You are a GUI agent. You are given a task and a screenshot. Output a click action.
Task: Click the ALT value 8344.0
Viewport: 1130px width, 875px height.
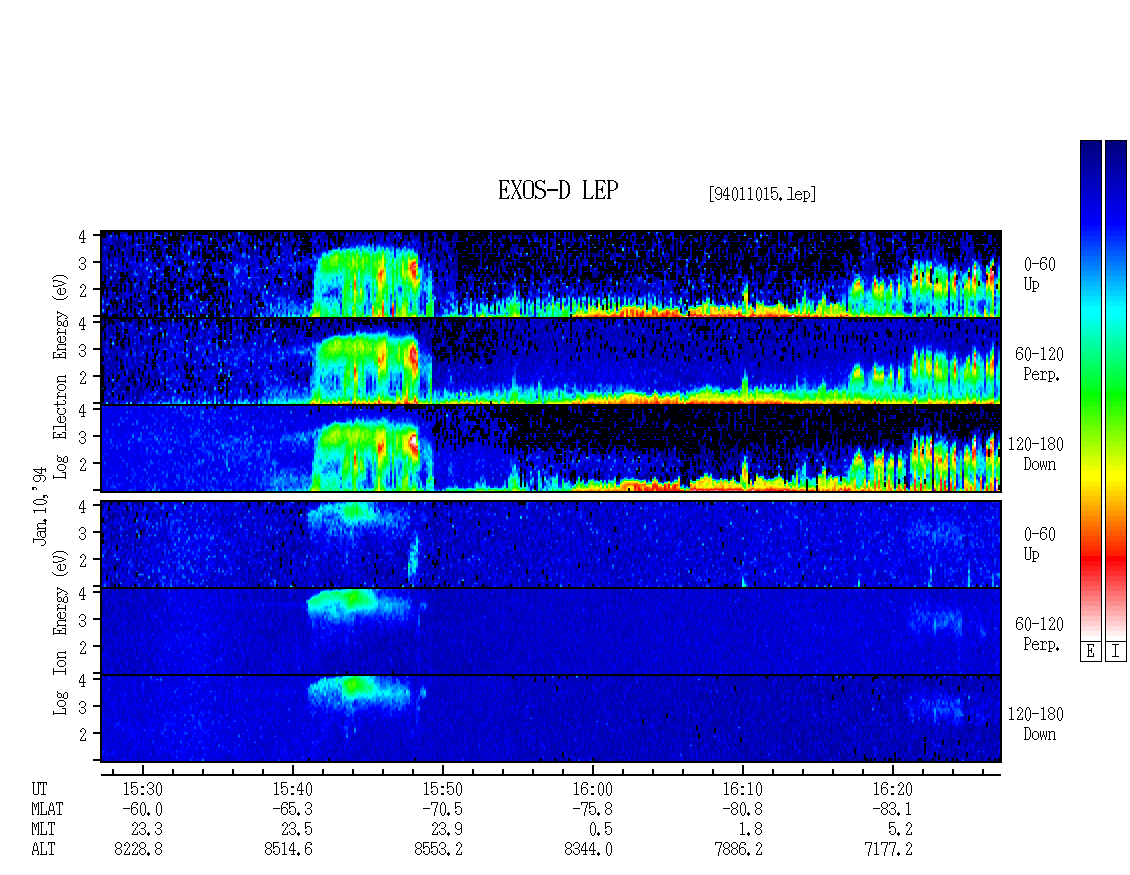click(588, 850)
